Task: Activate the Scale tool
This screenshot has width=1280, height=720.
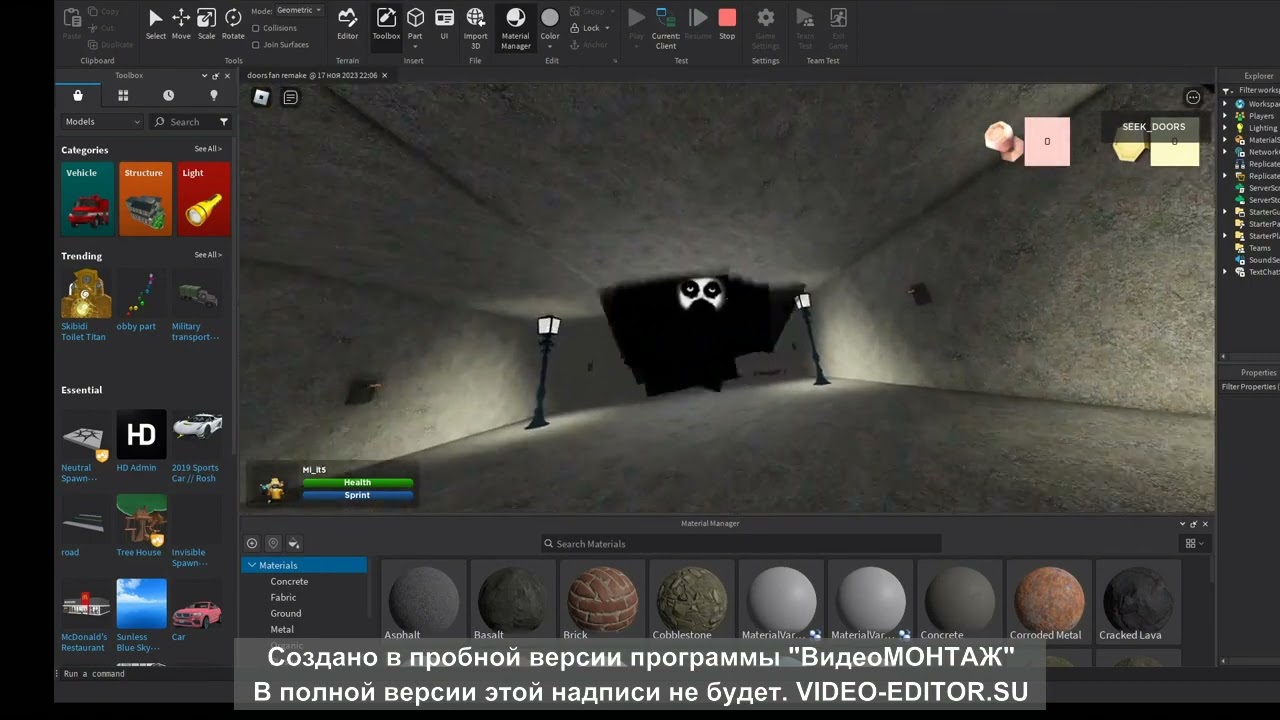Action: pos(206,24)
